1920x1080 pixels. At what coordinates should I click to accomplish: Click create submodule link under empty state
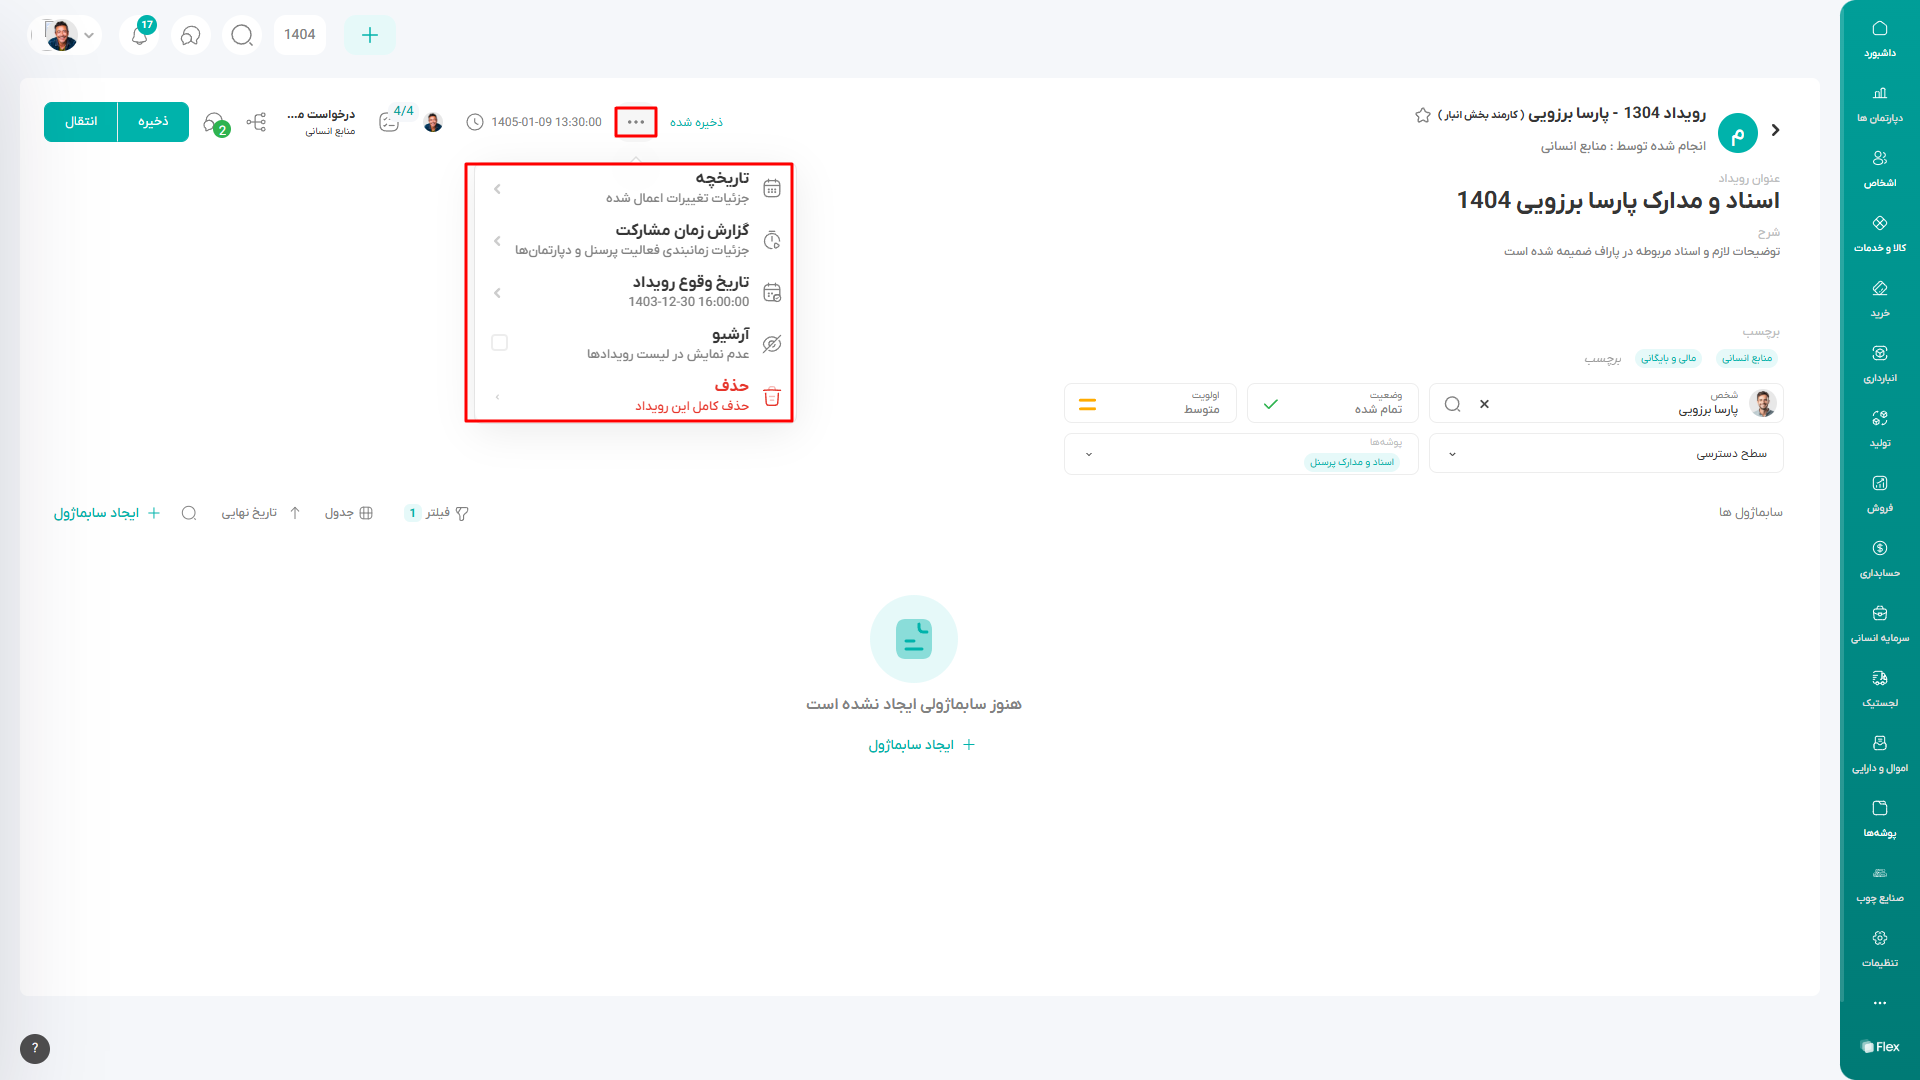pos(921,745)
